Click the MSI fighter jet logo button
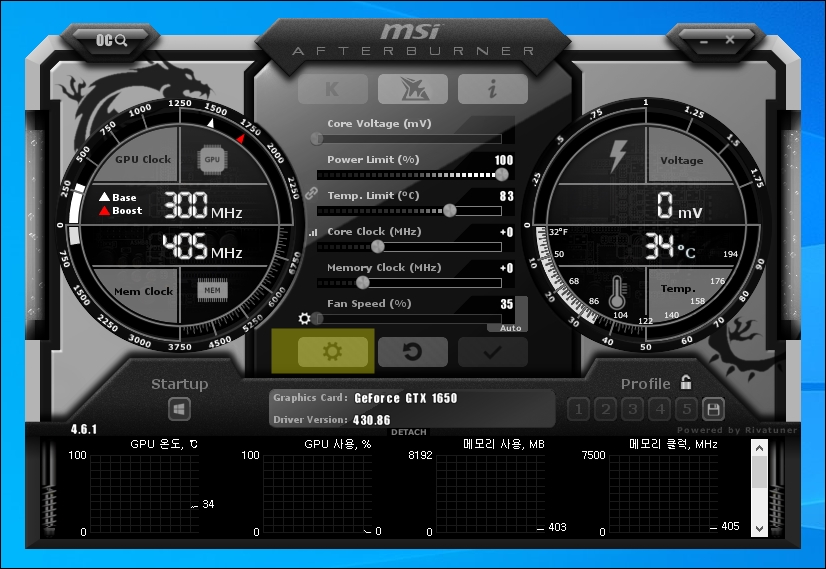Viewport: 826px width, 569px height. (413, 89)
